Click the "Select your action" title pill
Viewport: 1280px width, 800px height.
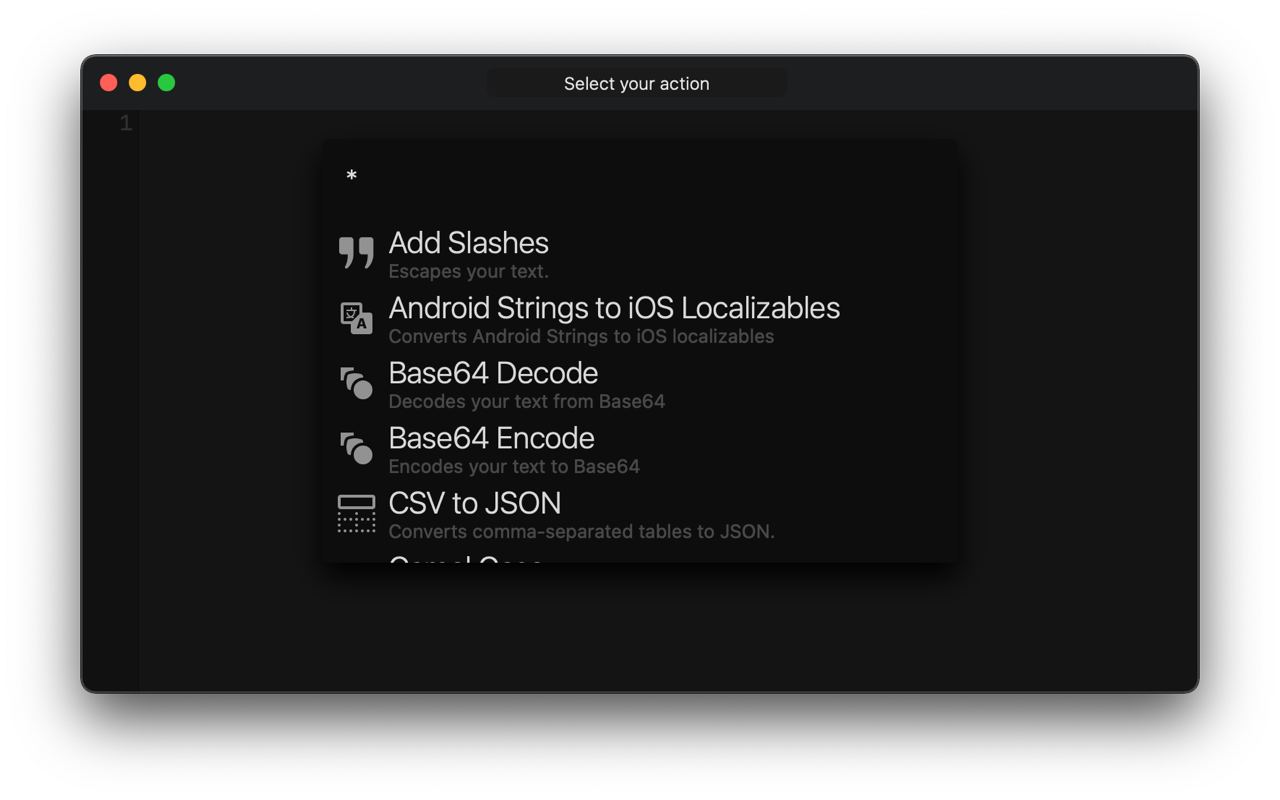pos(637,84)
